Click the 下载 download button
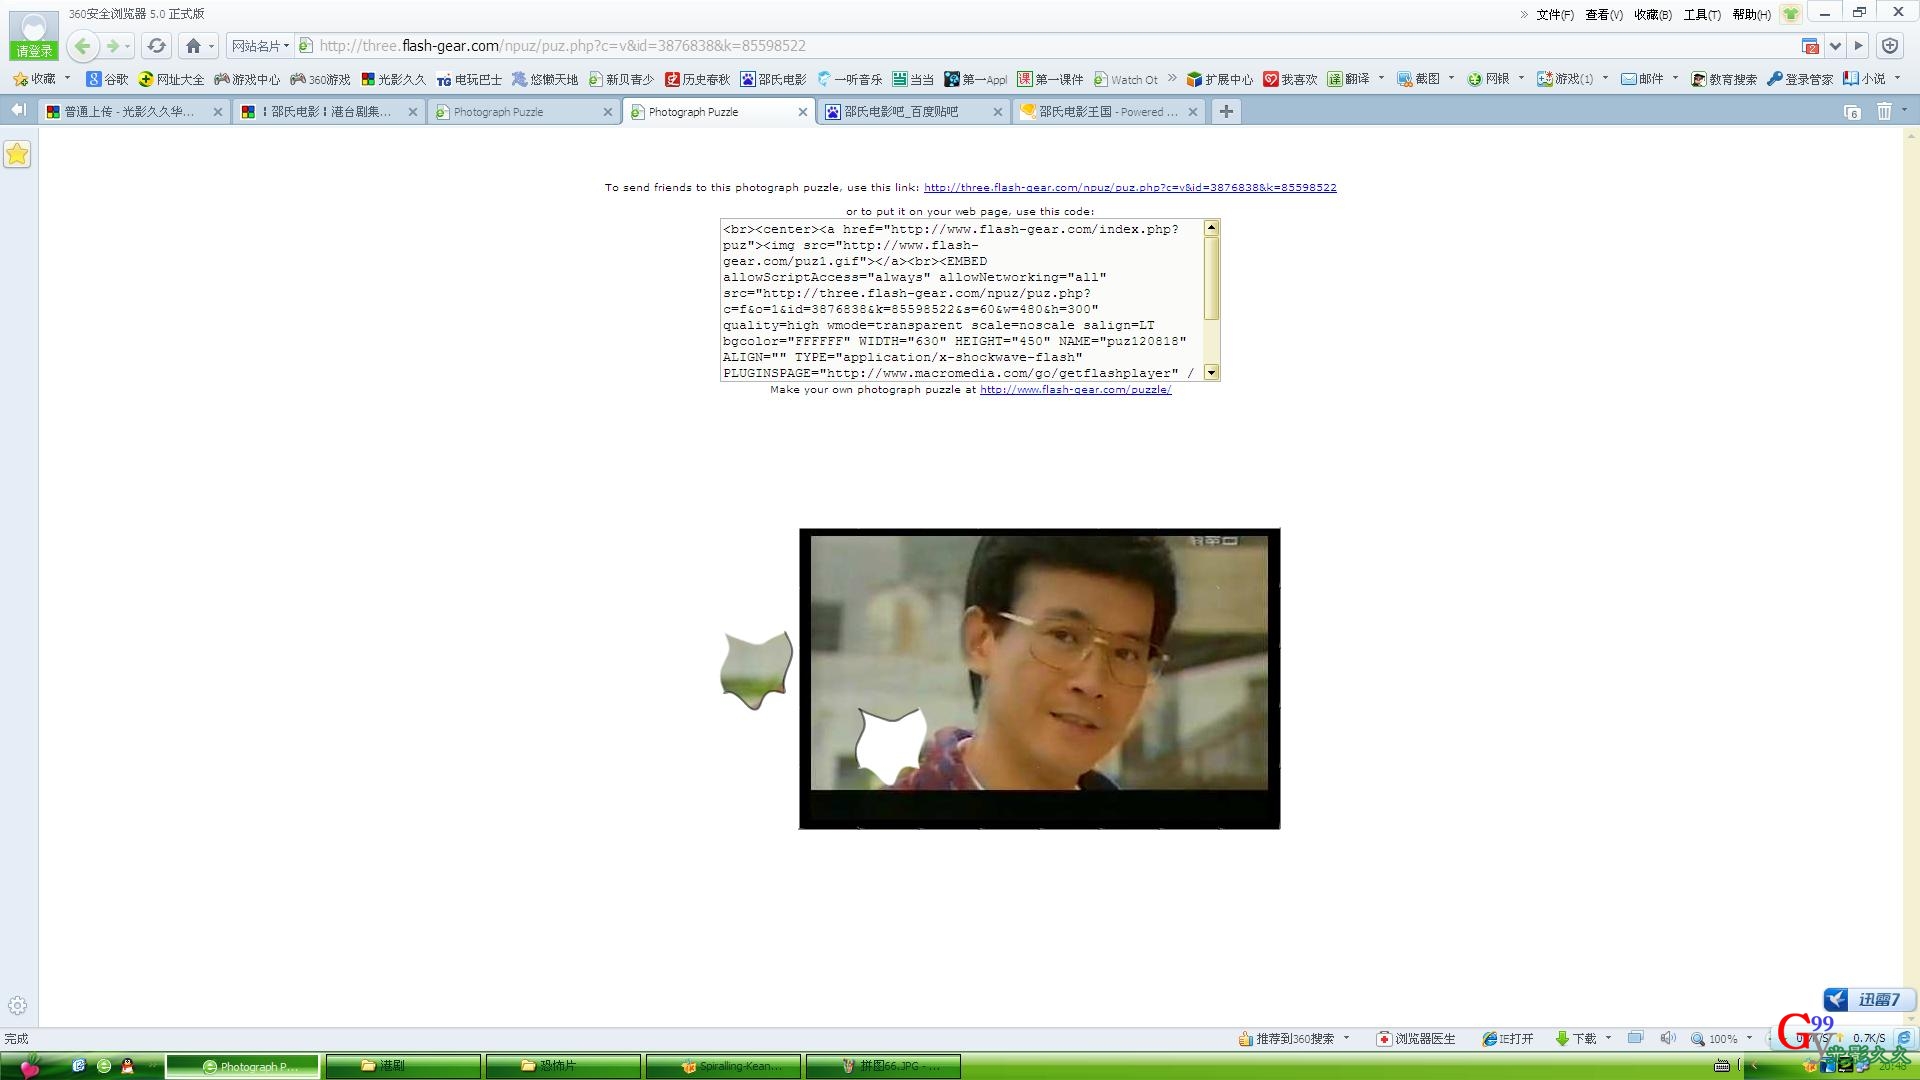The width and height of the screenshot is (1920, 1080). (1576, 1039)
